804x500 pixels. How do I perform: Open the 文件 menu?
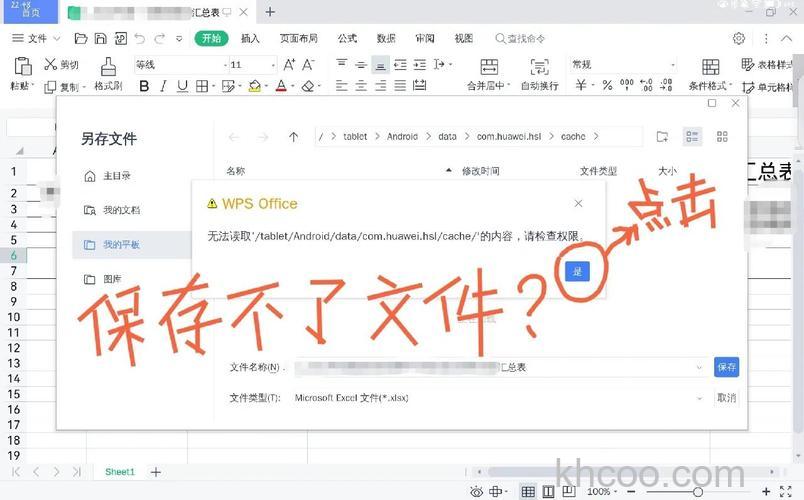pos(36,38)
